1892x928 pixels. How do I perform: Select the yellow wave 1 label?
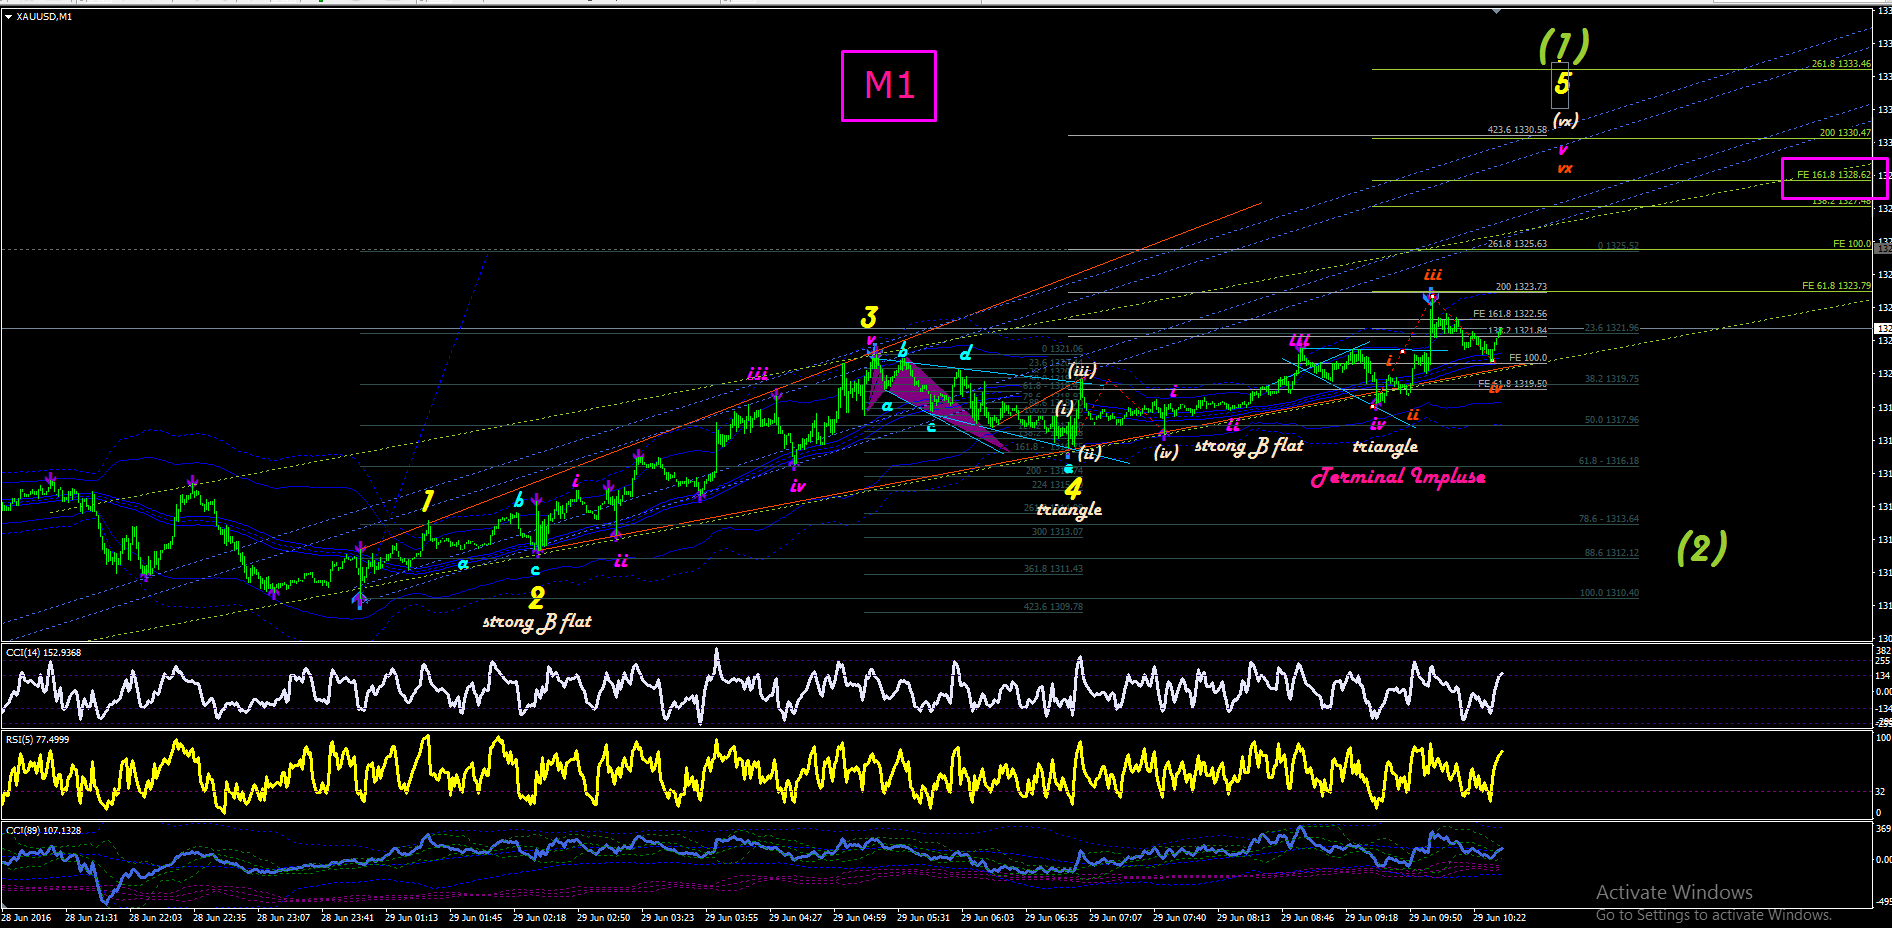pyautogui.click(x=427, y=501)
